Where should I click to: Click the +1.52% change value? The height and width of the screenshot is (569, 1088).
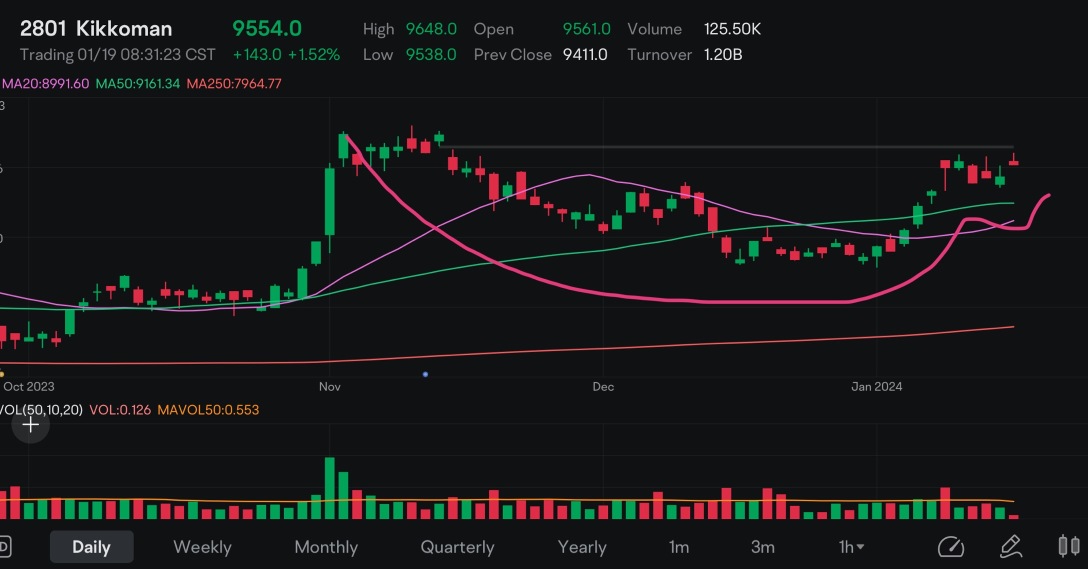[314, 55]
